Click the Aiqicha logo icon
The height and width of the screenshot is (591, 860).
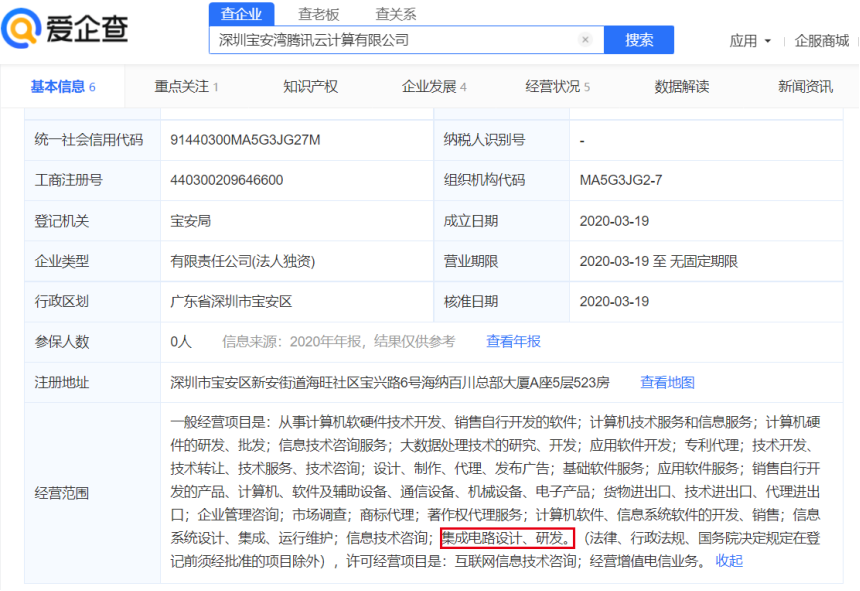coord(21,29)
